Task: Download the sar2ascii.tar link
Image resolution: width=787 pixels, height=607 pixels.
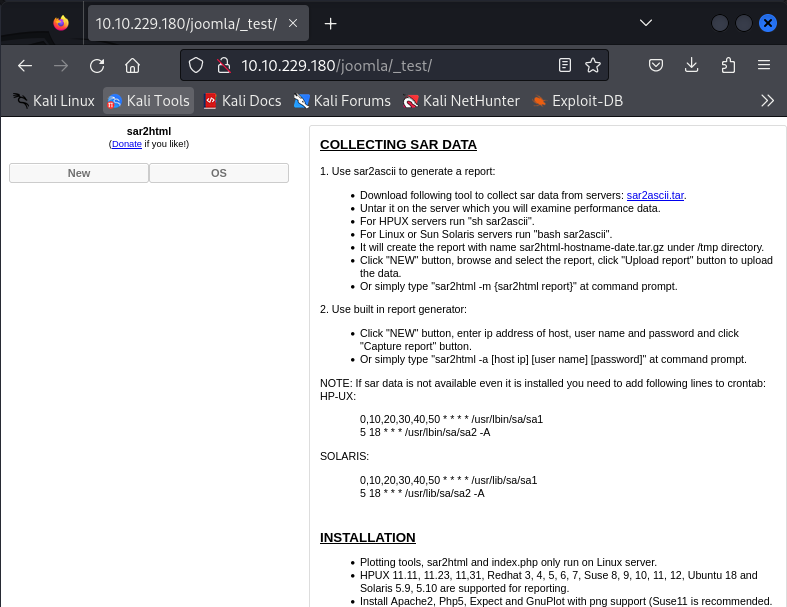Action: 655,195
